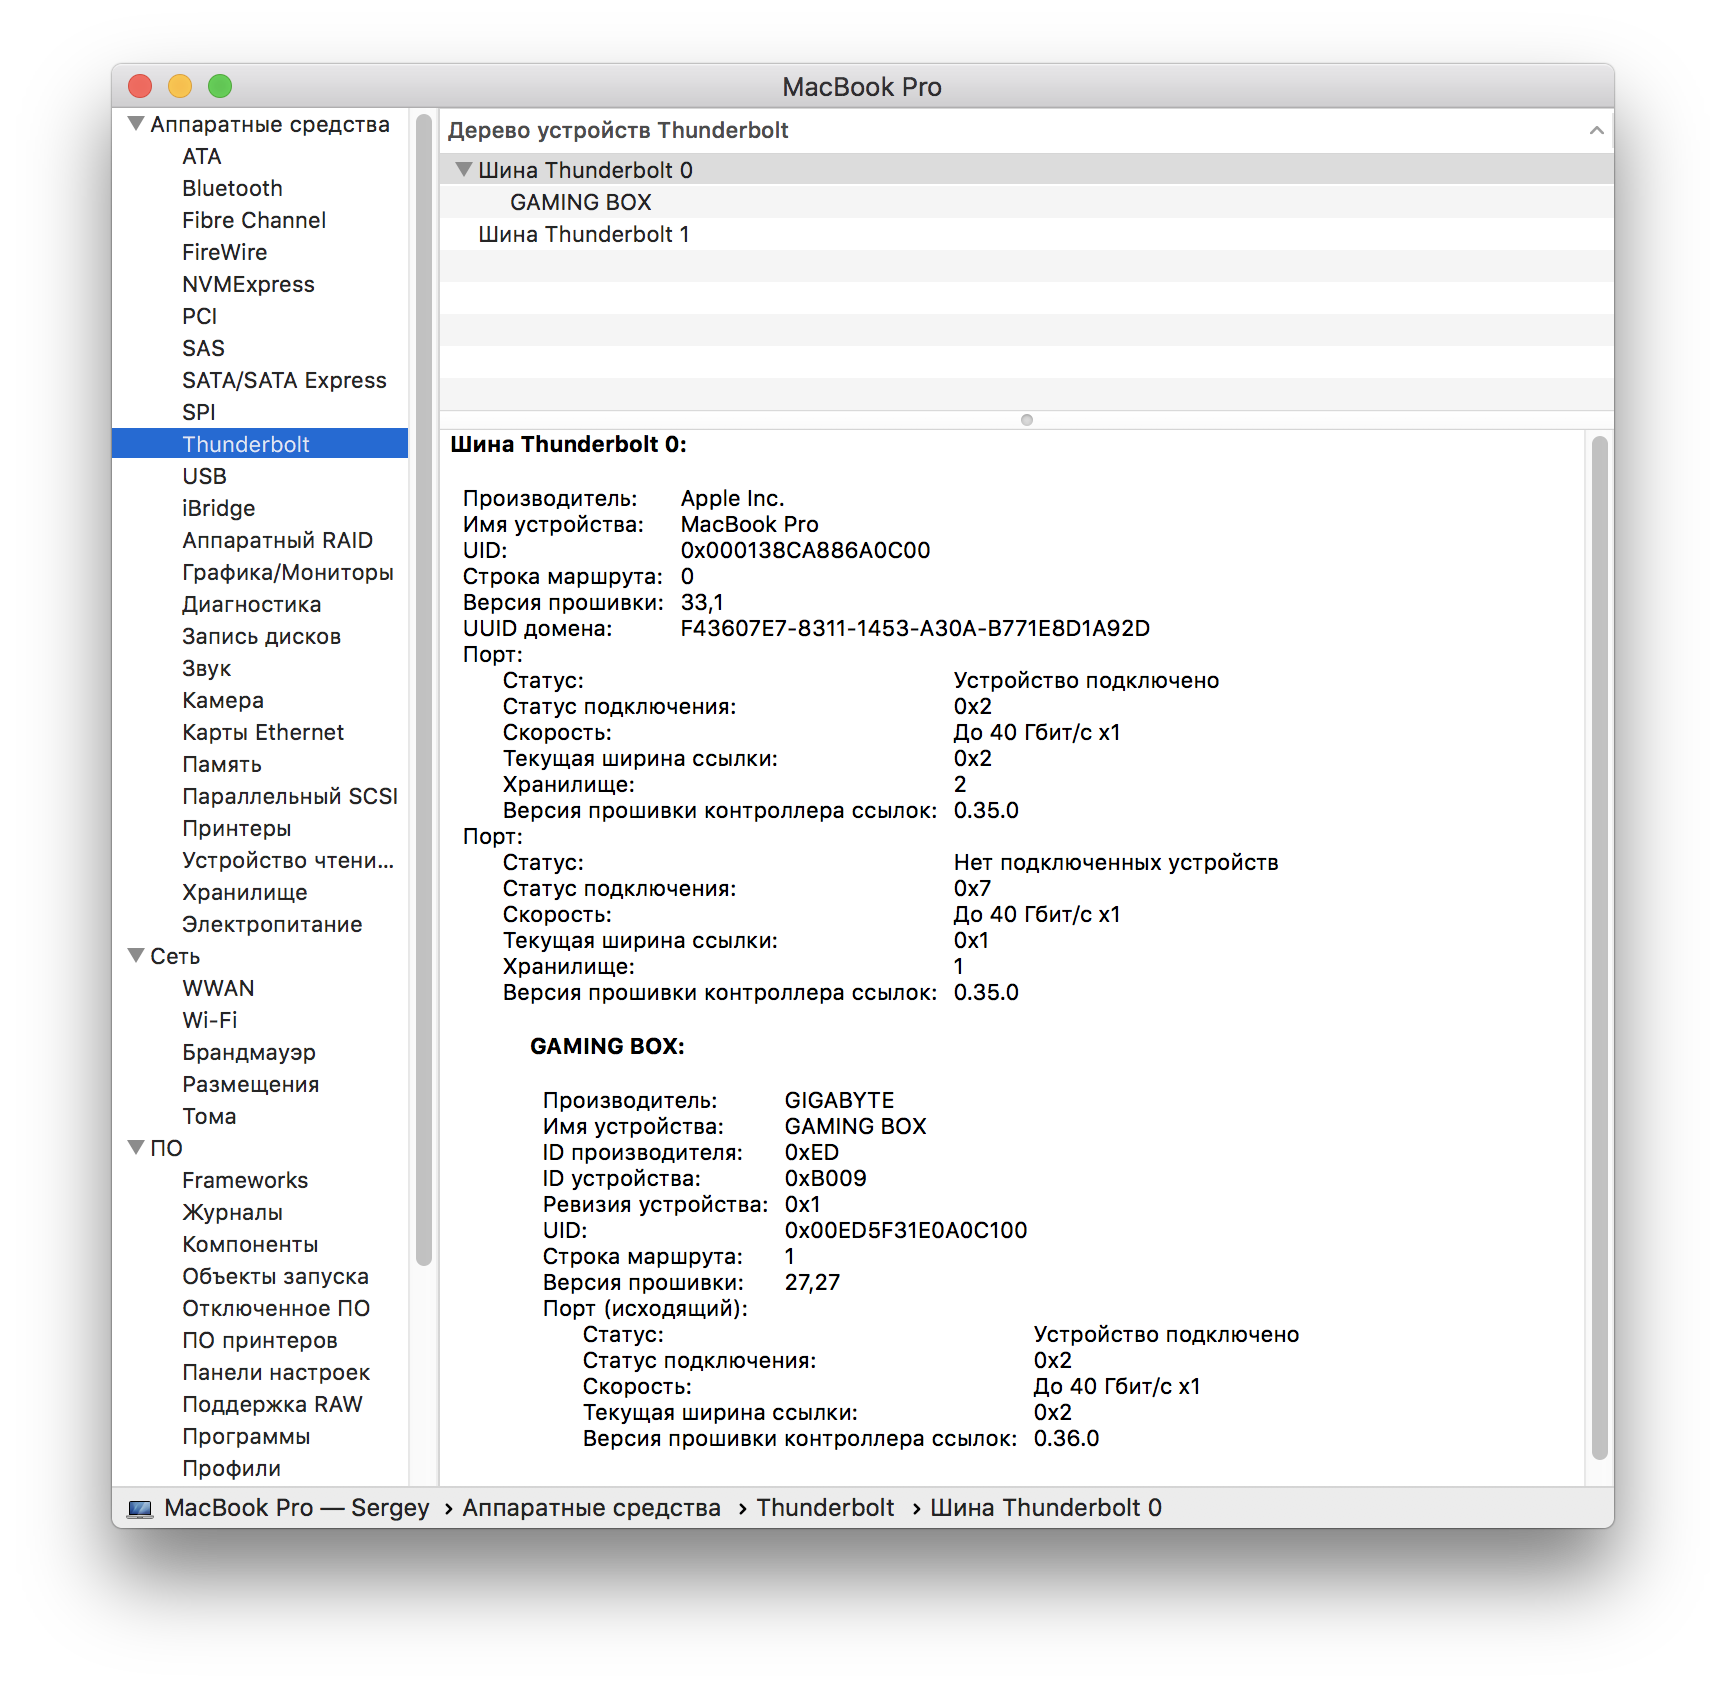Open Отключенное ПО section

point(276,1308)
